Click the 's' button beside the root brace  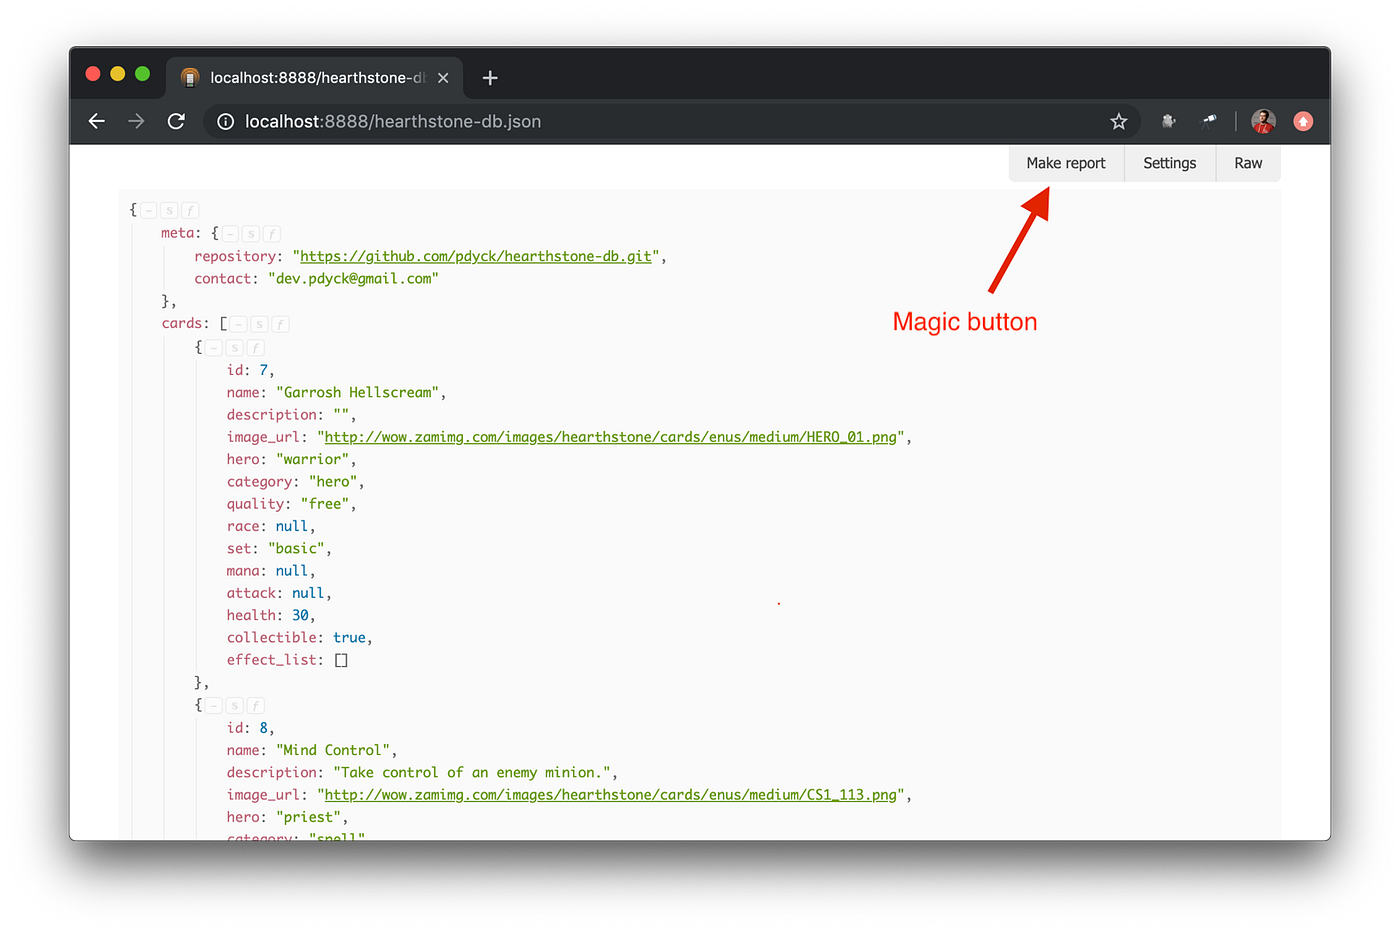coord(169,210)
